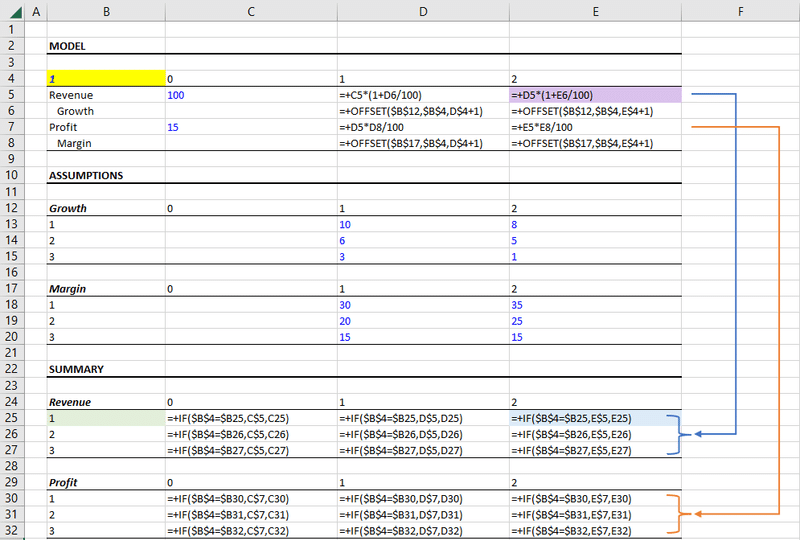
Task: Select column A header
Action: [36, 11]
